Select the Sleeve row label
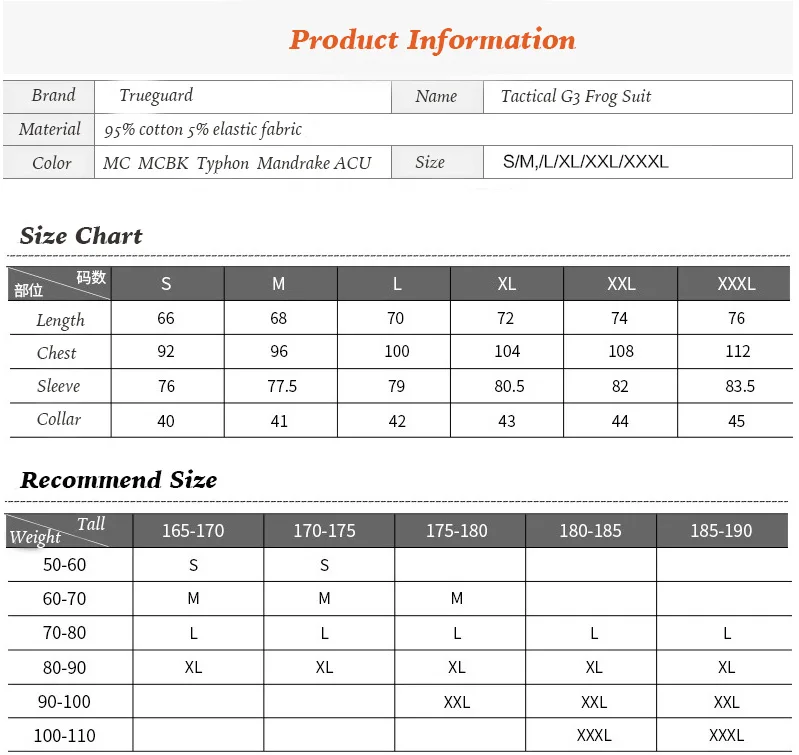This screenshot has height=755, width=799. (x=59, y=386)
